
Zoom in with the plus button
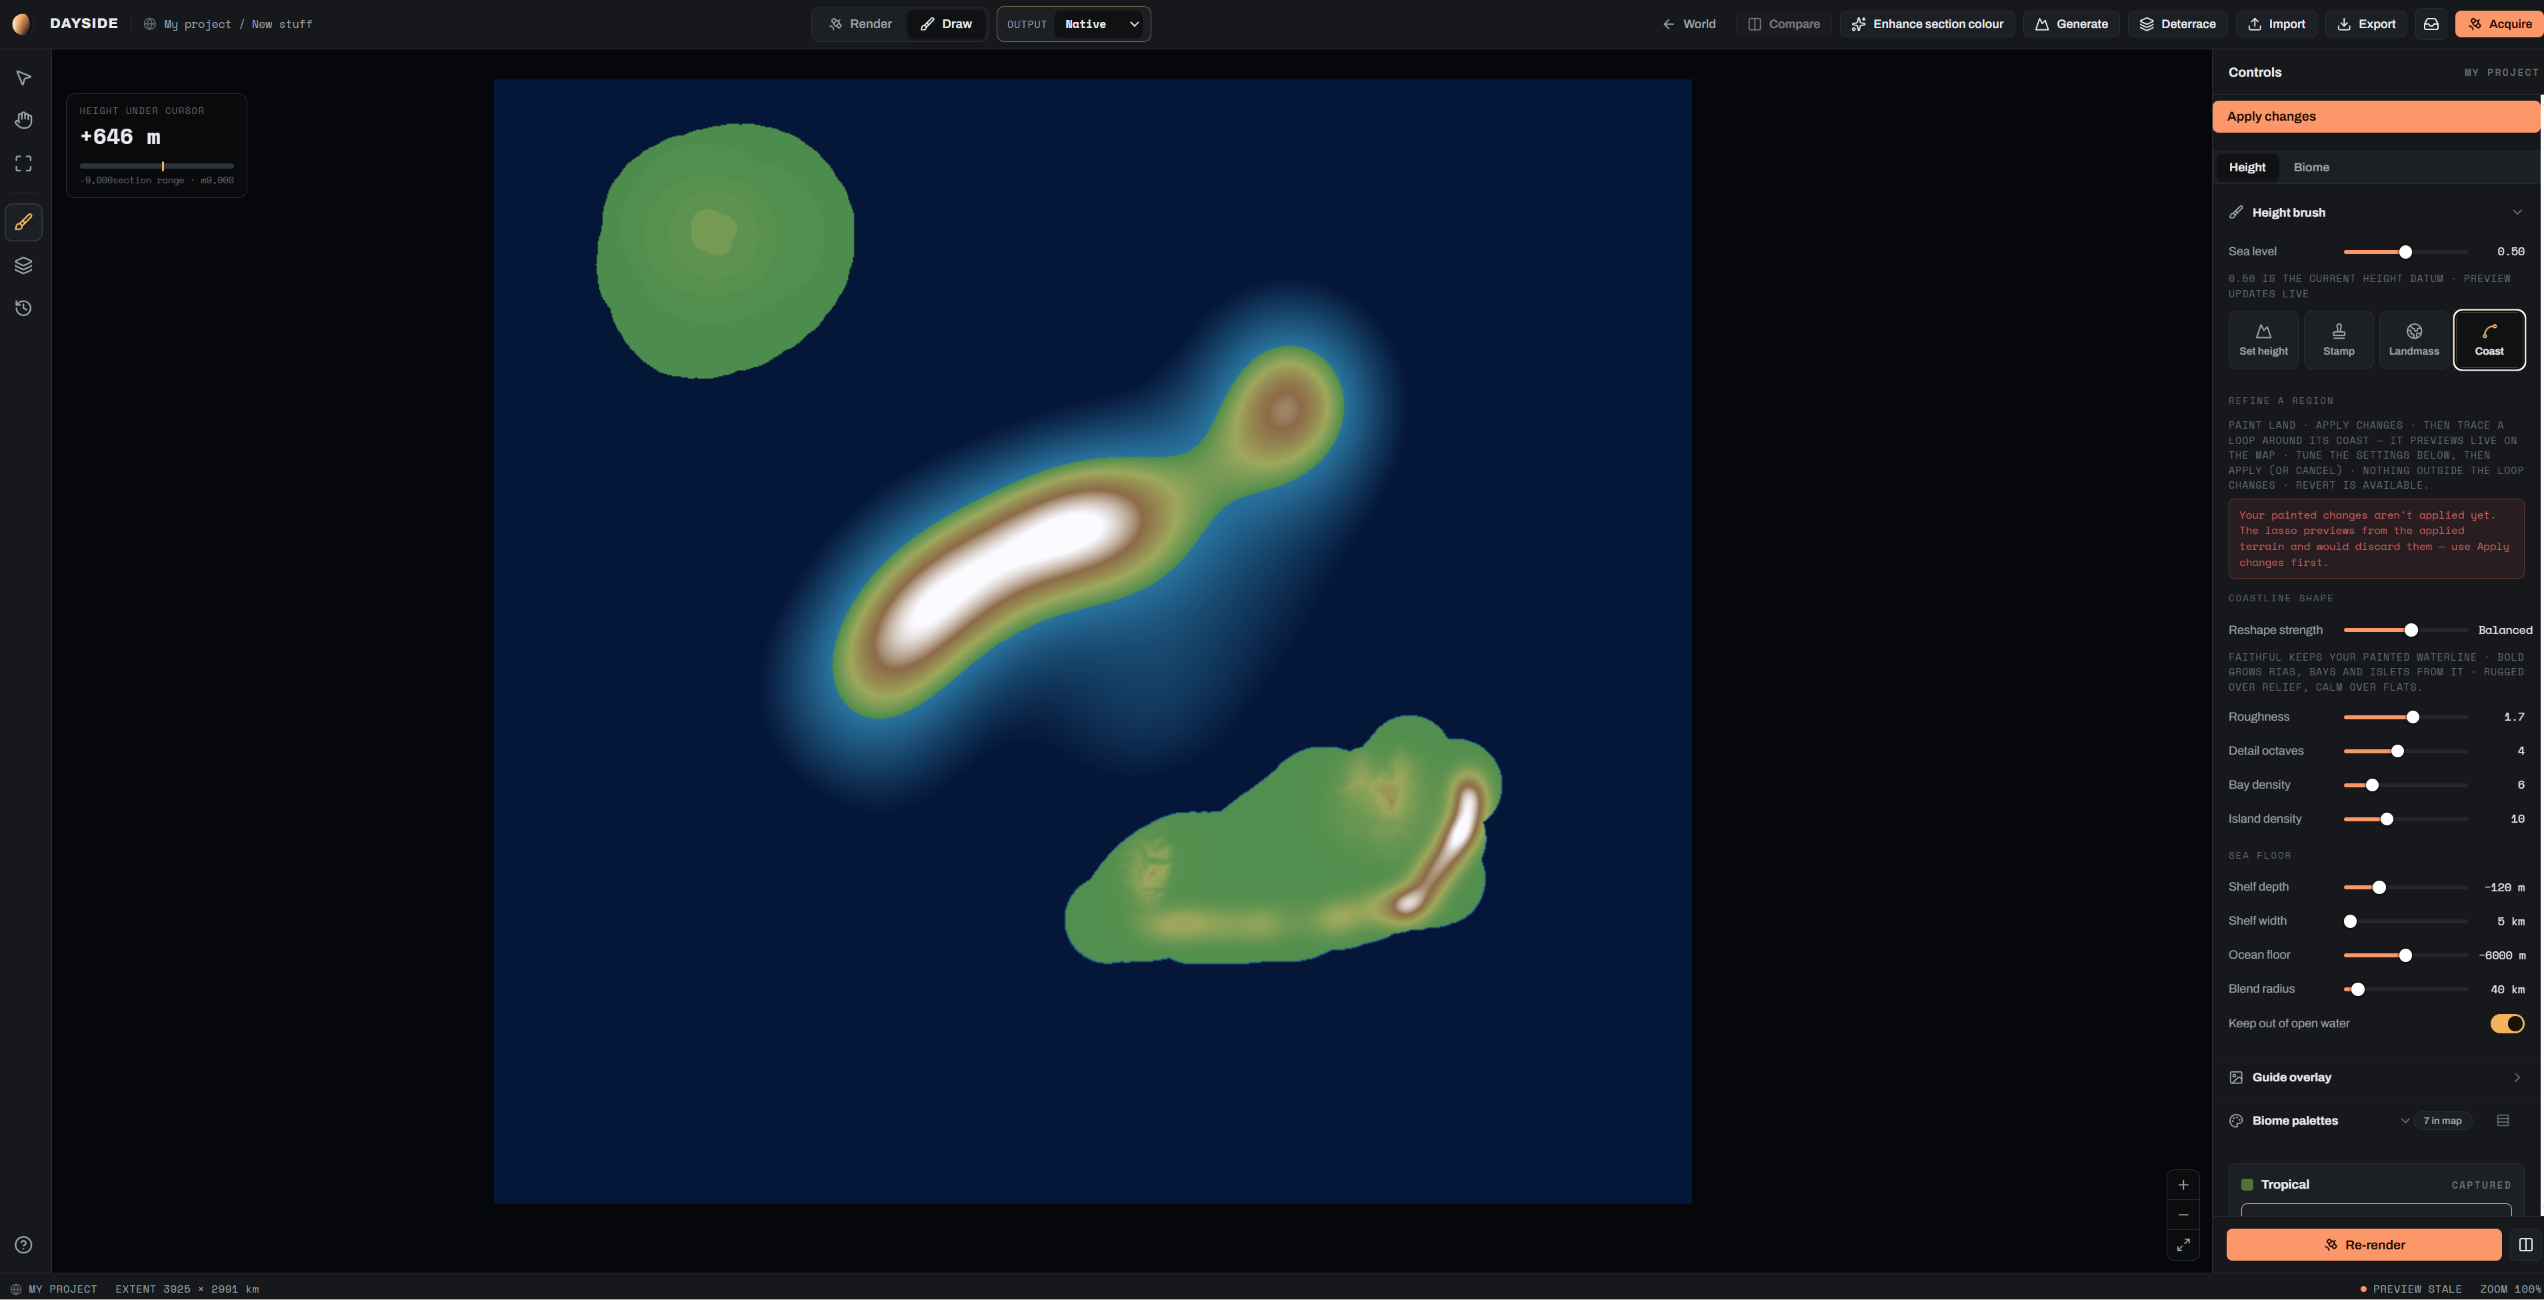pyautogui.click(x=2183, y=1185)
